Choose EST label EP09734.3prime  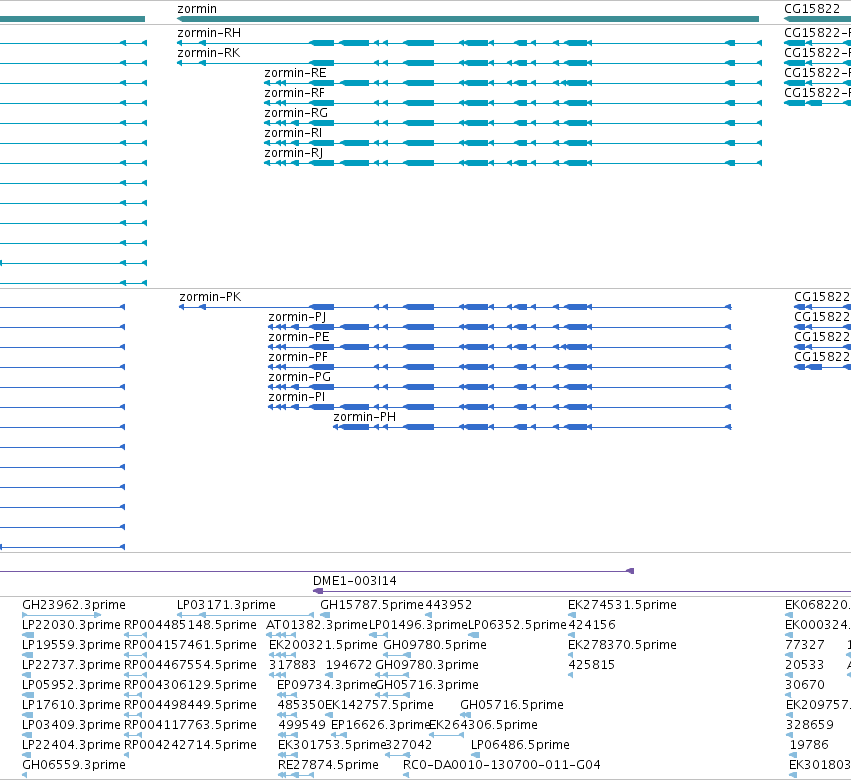327,685
